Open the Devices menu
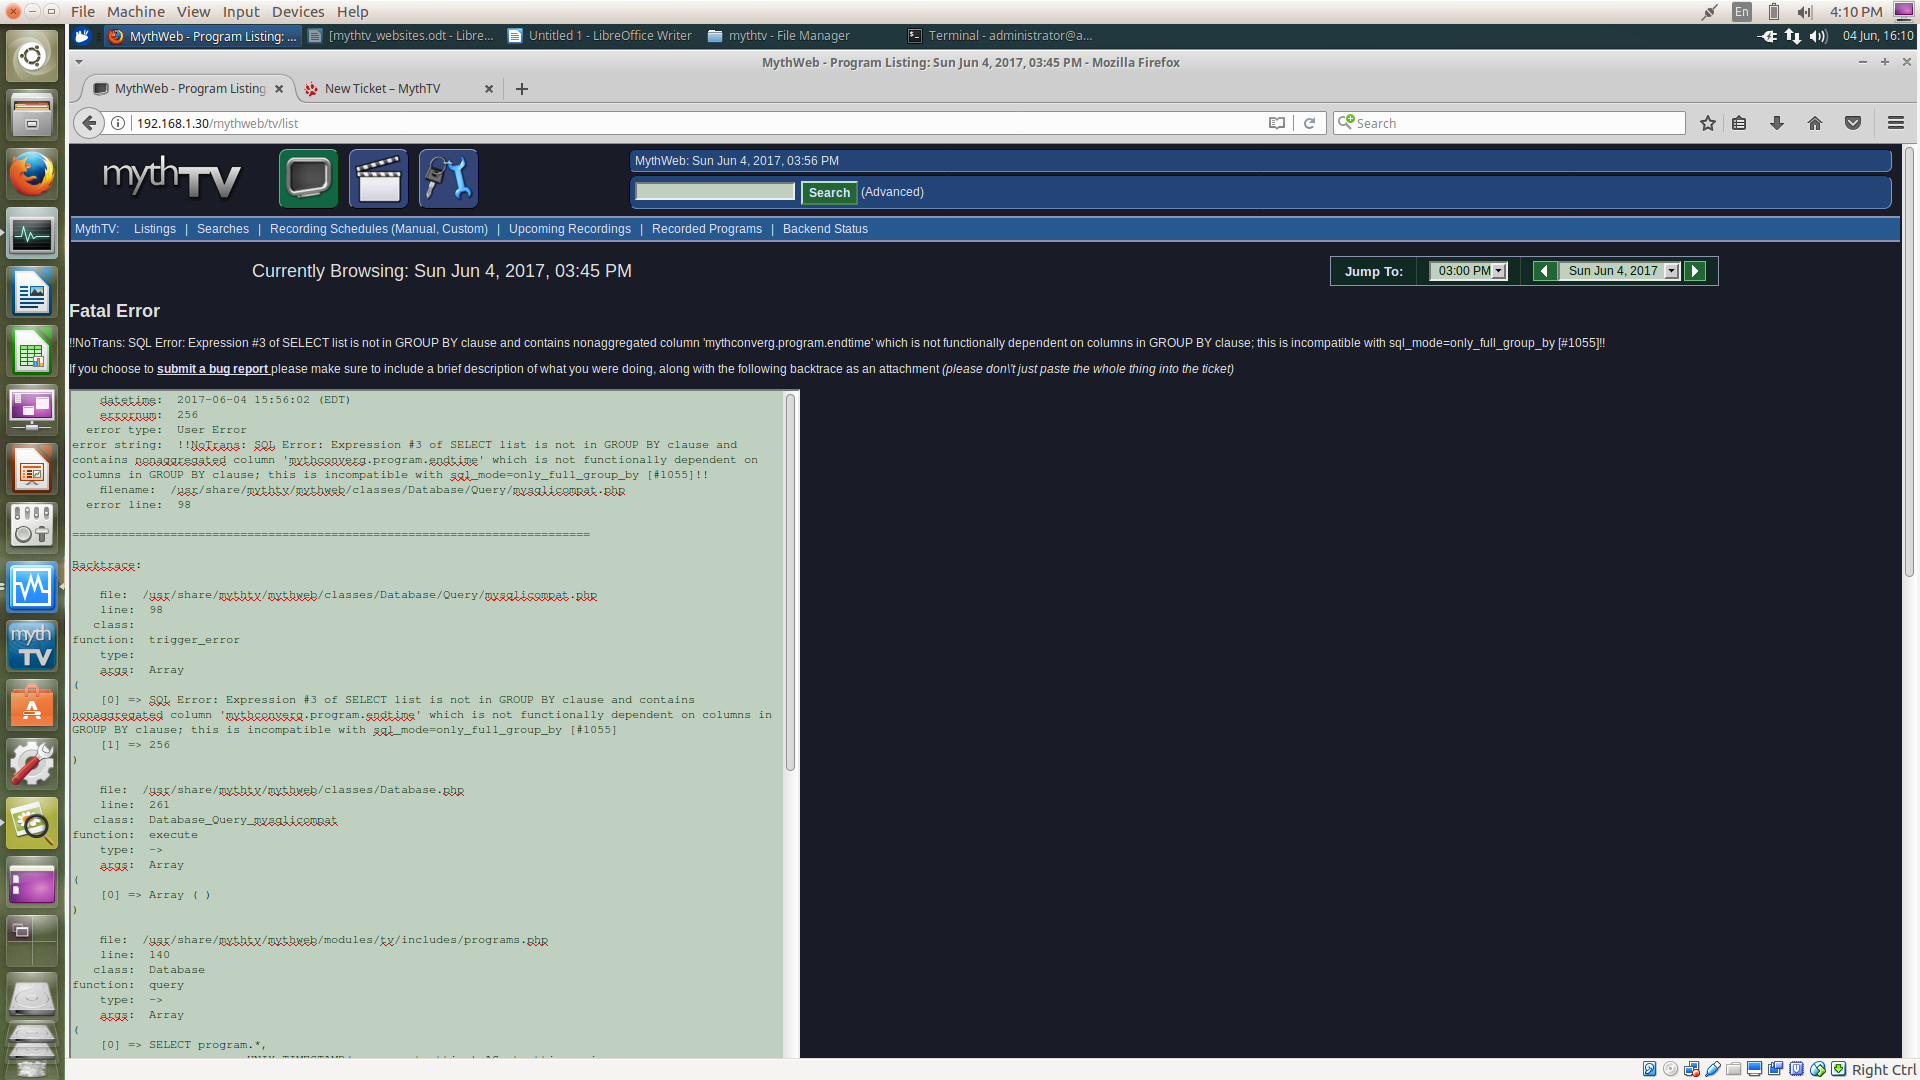 [x=297, y=12]
